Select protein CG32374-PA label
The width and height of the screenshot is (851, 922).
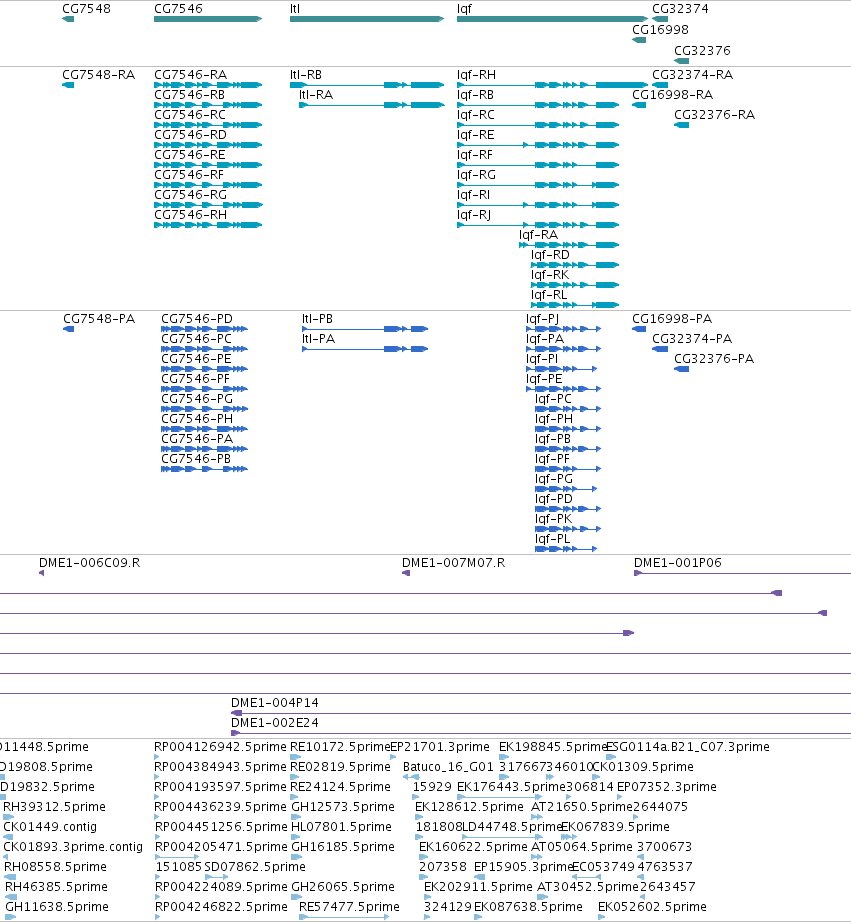click(692, 339)
